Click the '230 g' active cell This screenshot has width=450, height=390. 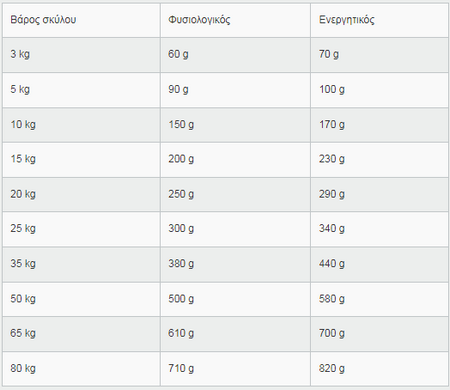coord(379,160)
